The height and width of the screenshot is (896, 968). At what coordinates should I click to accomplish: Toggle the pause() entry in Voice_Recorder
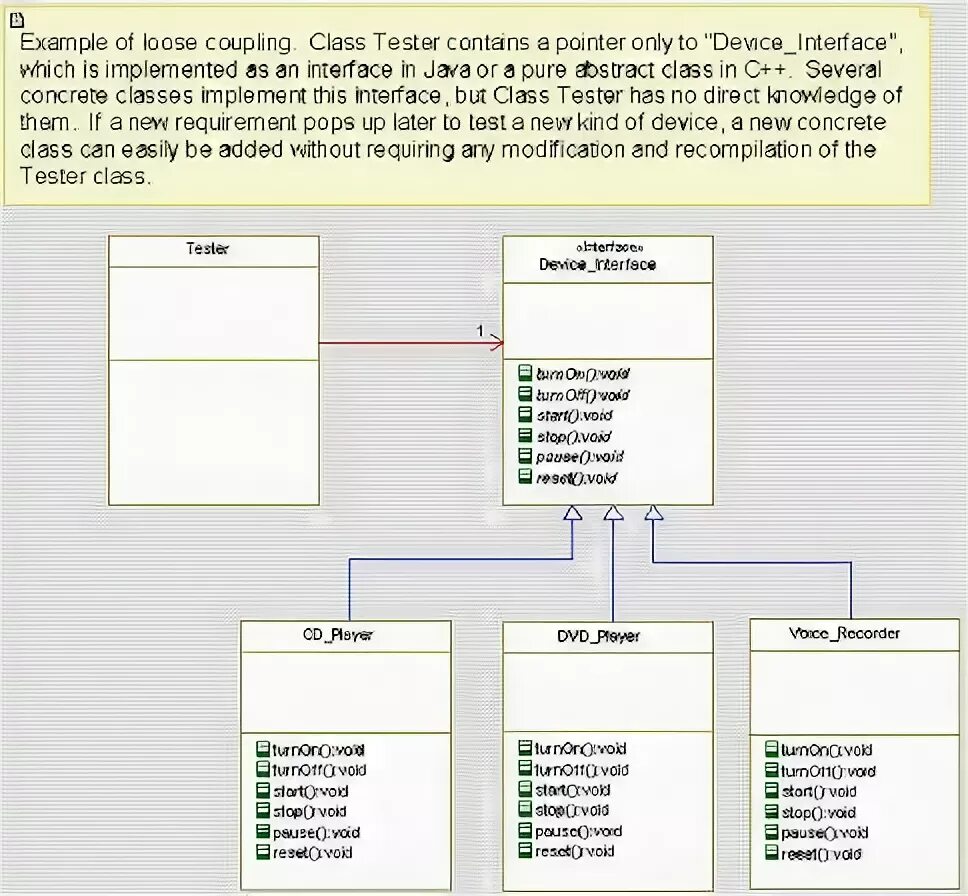(770, 833)
